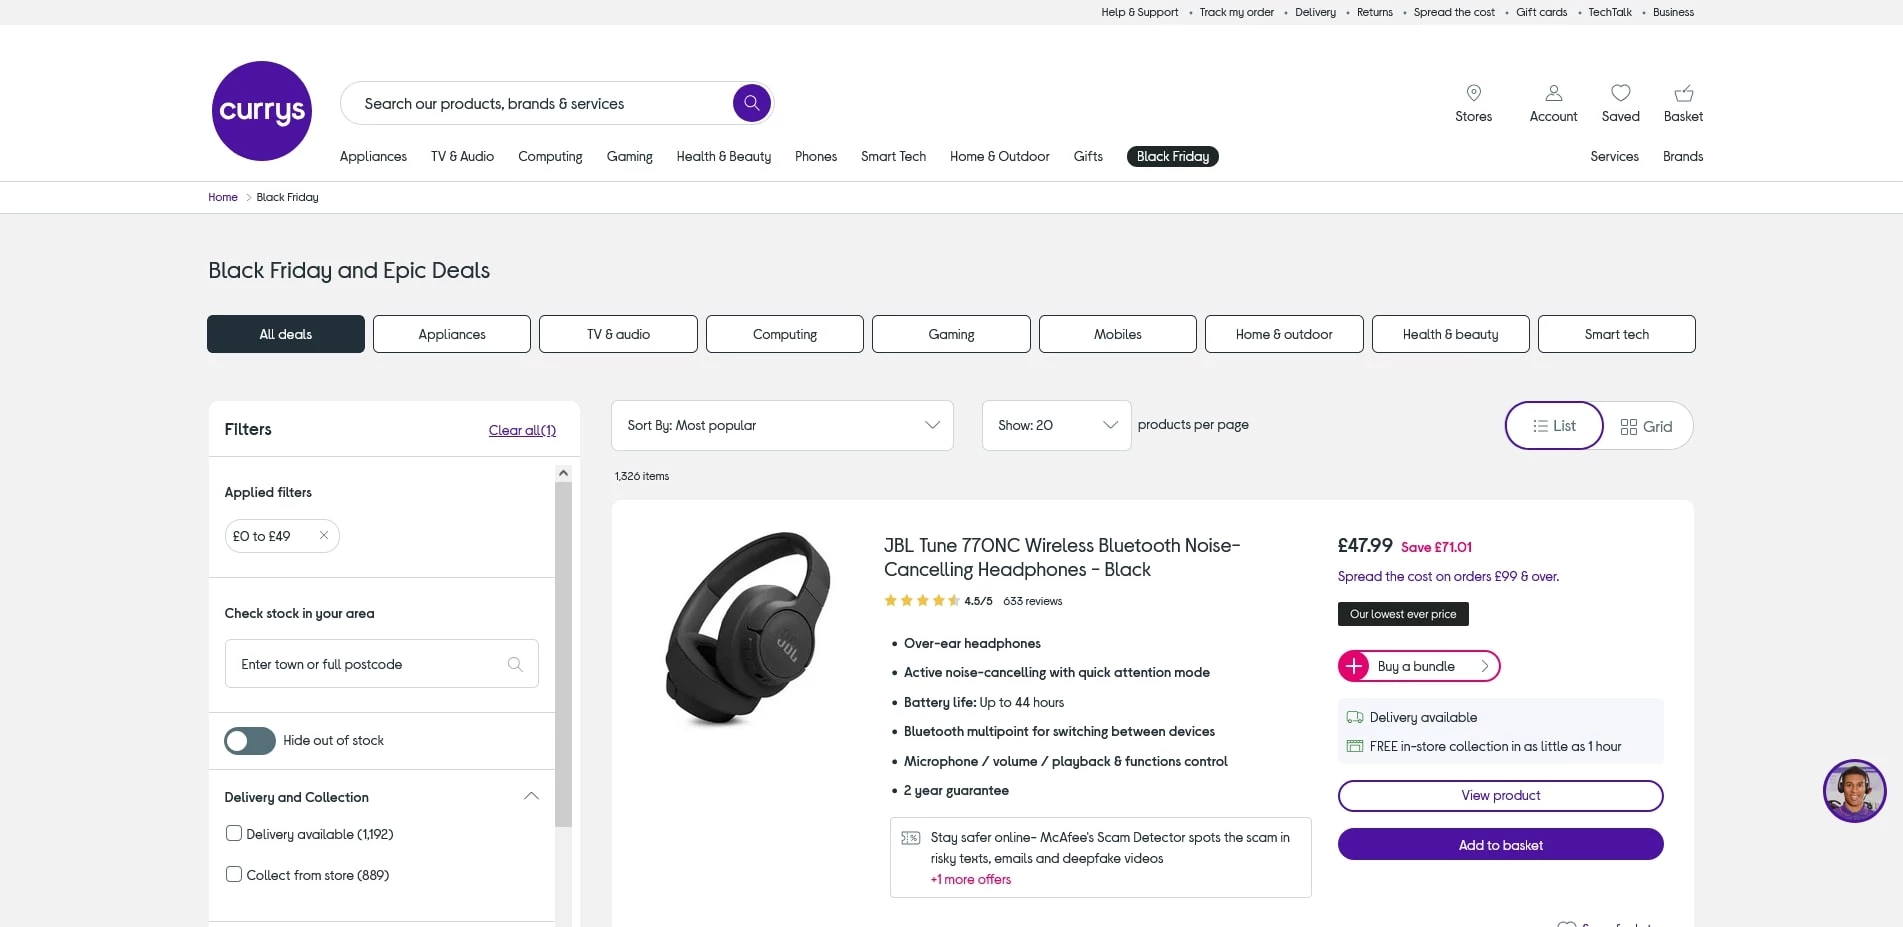
Task: Collapse the Delivery and Collection section
Action: click(x=531, y=797)
